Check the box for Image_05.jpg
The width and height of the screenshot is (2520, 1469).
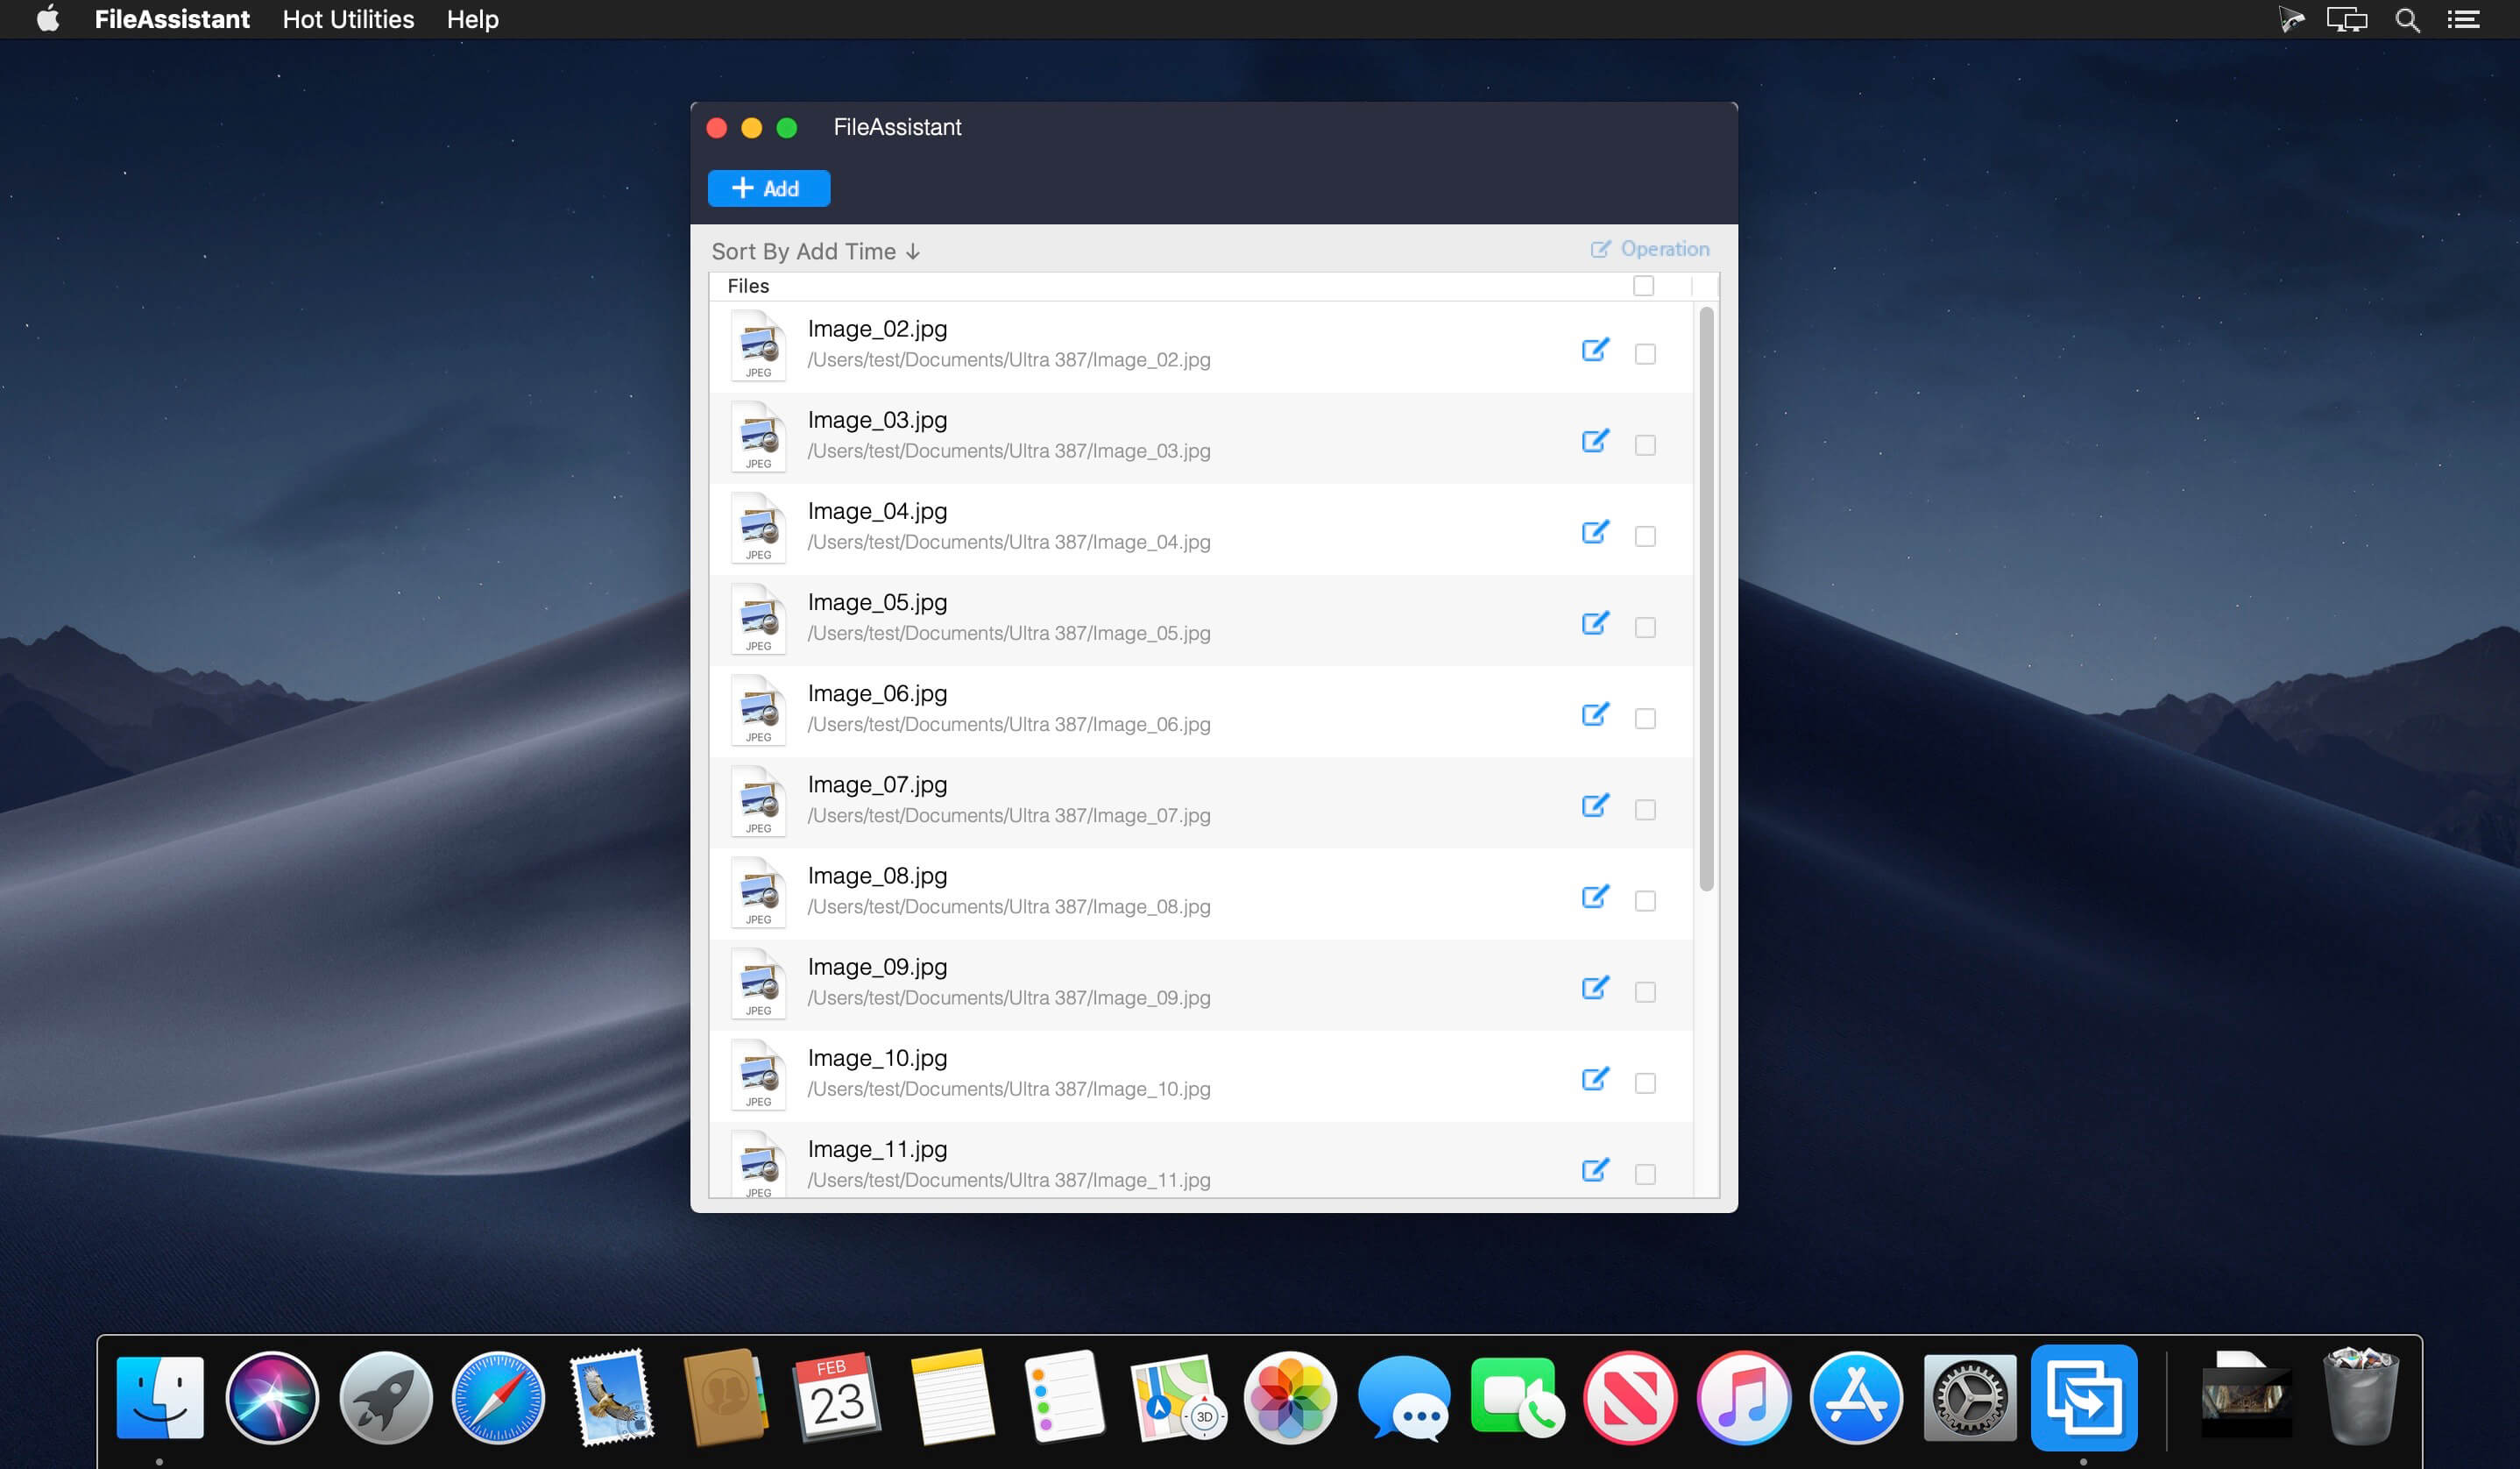click(x=1645, y=627)
